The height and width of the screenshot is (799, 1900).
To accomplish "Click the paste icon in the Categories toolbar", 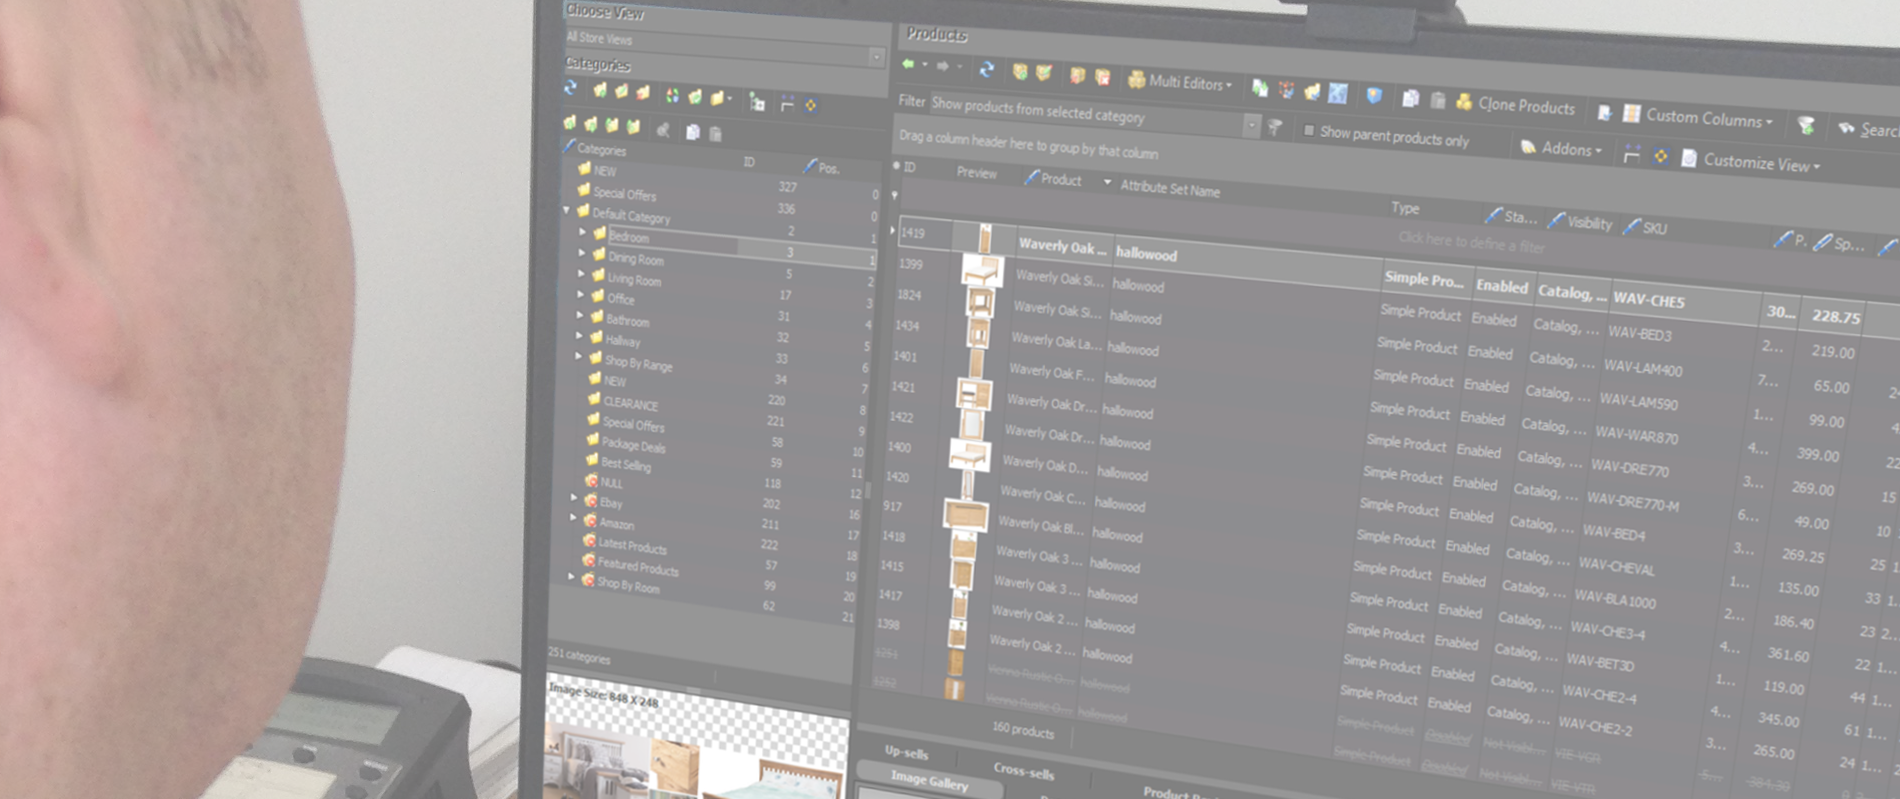I will click(715, 133).
